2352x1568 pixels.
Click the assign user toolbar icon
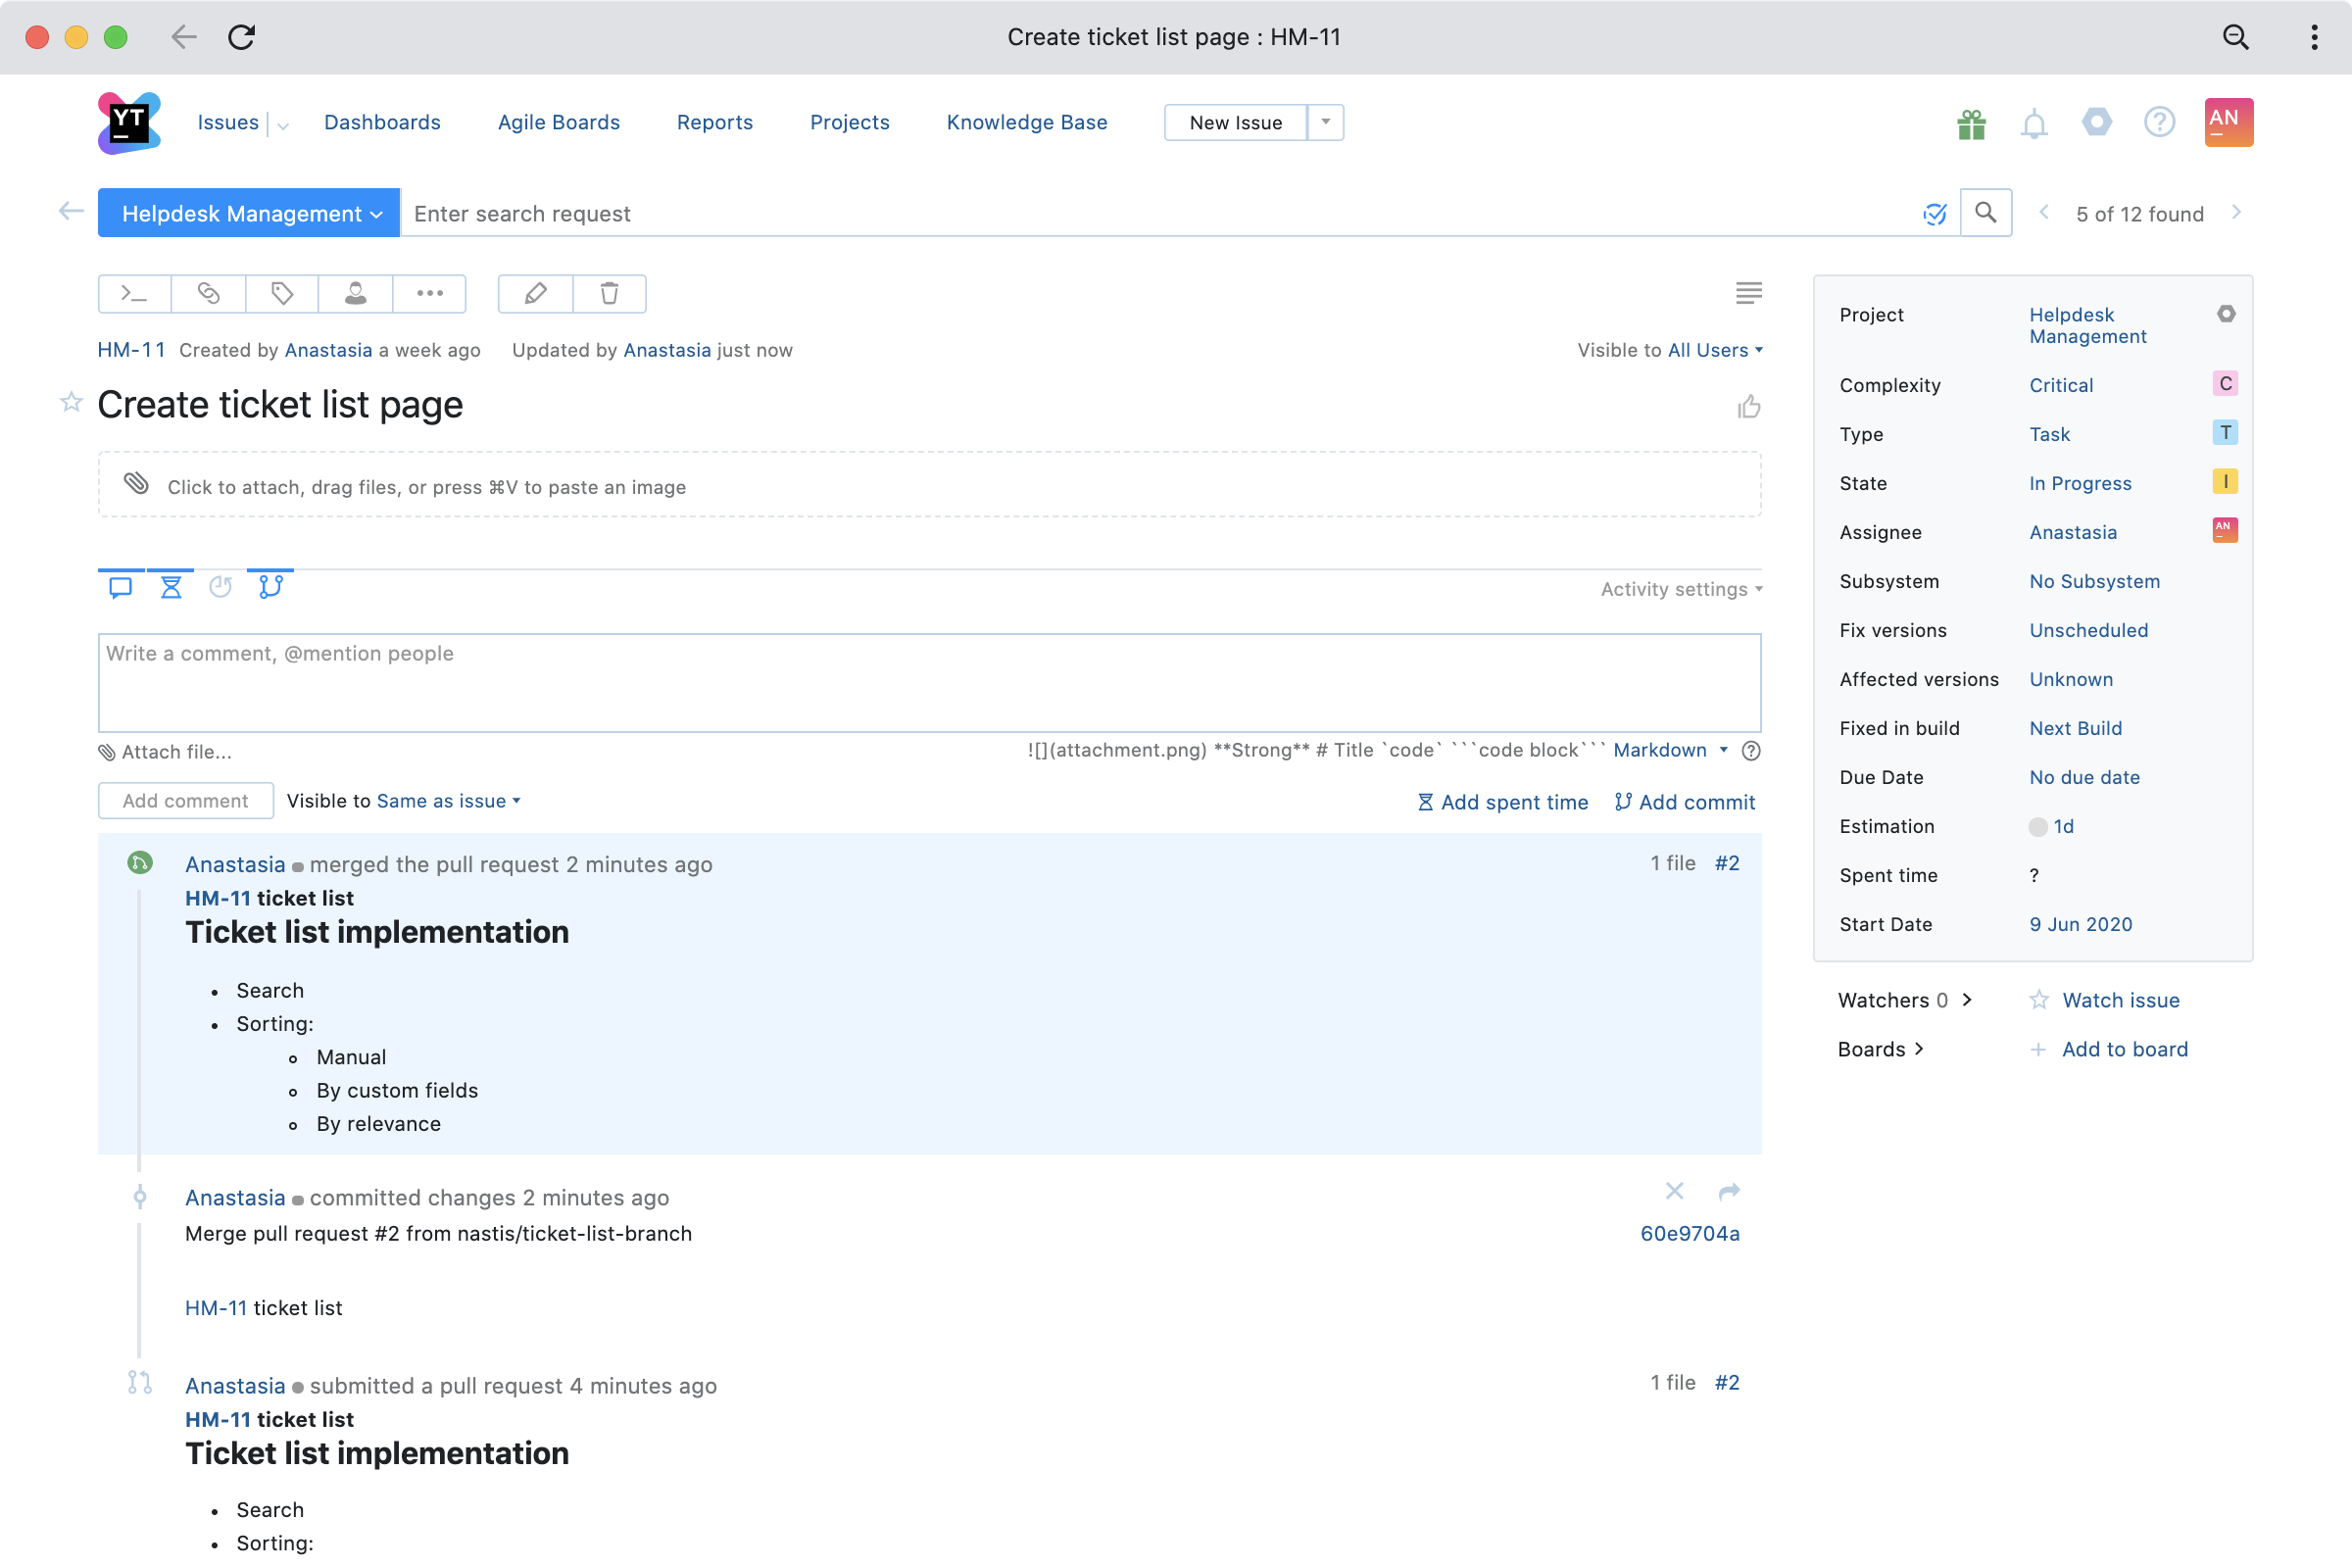coord(355,294)
